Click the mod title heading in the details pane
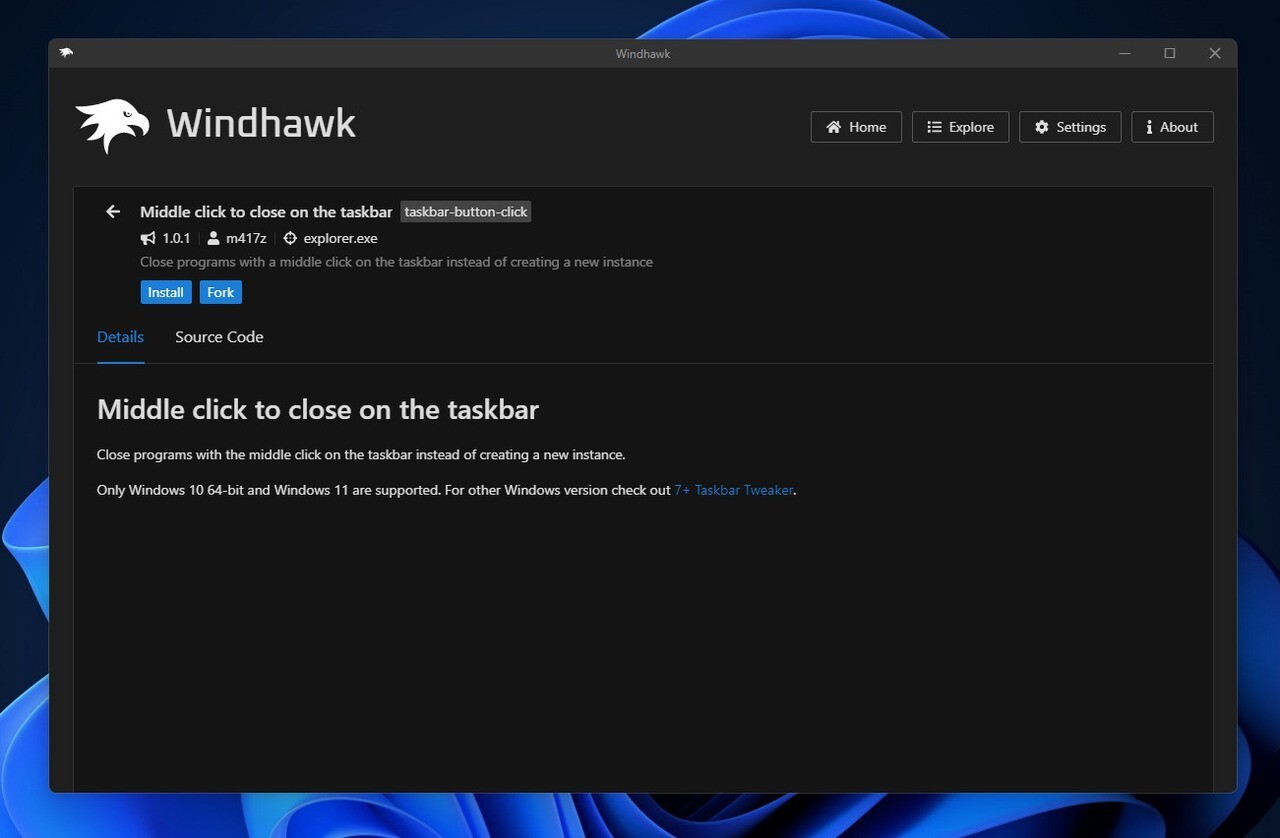1280x838 pixels. (x=318, y=409)
